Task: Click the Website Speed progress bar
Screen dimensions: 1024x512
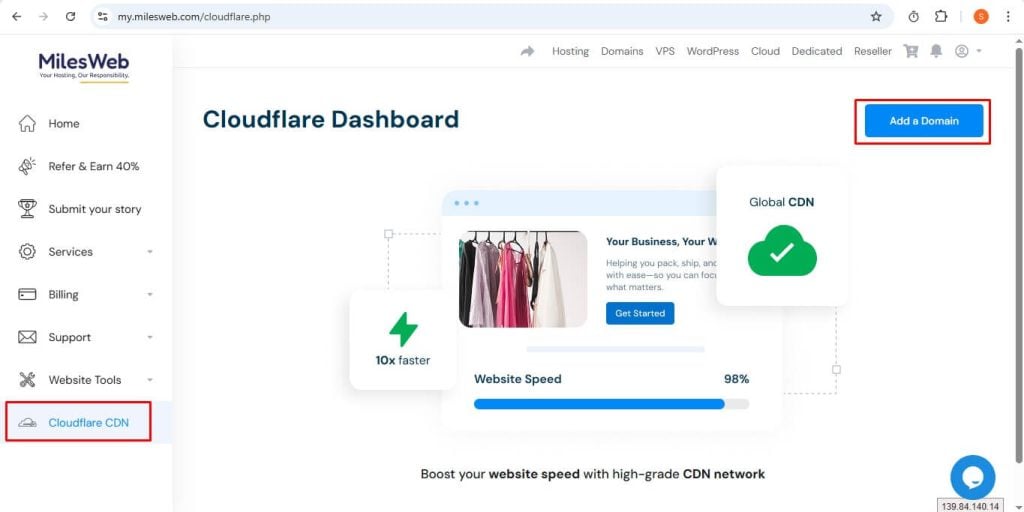Action: point(611,404)
